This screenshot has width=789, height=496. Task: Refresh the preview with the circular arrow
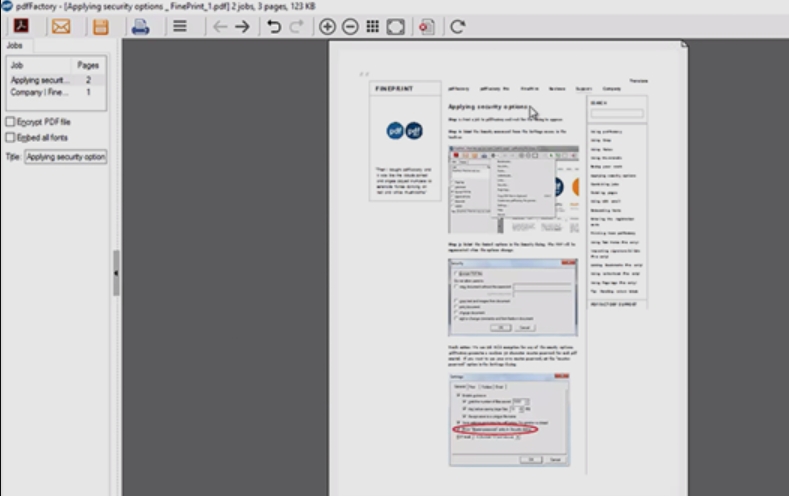click(x=457, y=27)
